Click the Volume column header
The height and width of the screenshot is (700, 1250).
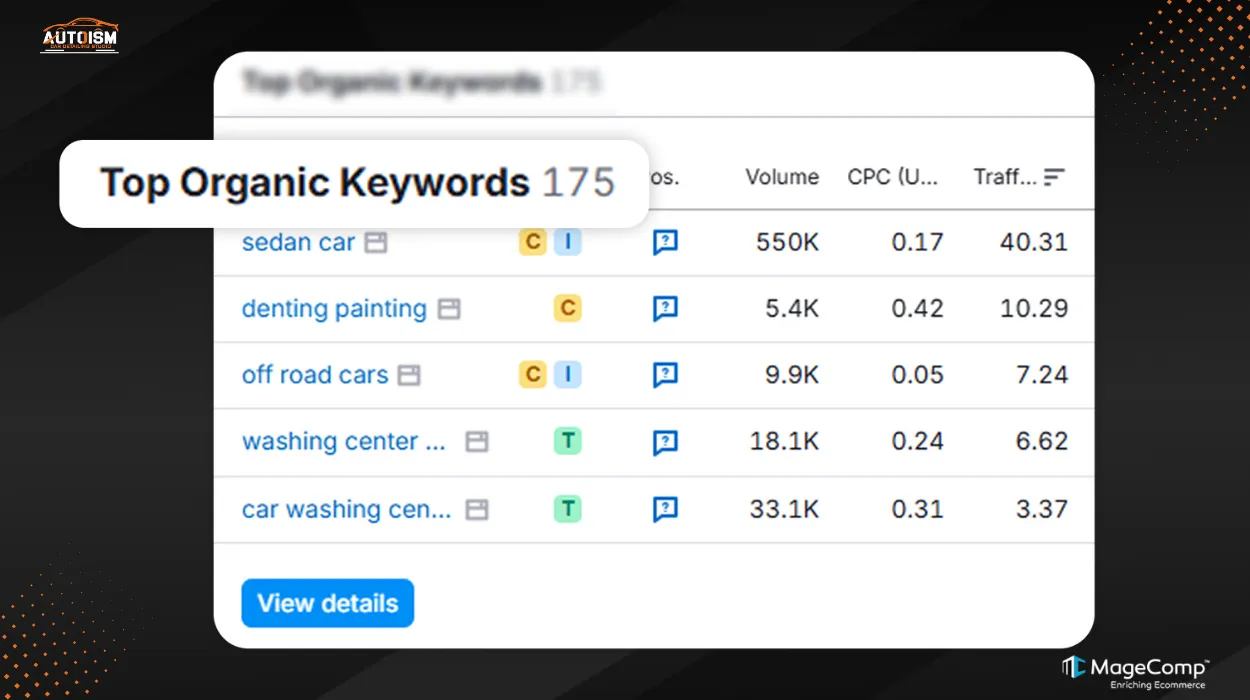point(781,177)
